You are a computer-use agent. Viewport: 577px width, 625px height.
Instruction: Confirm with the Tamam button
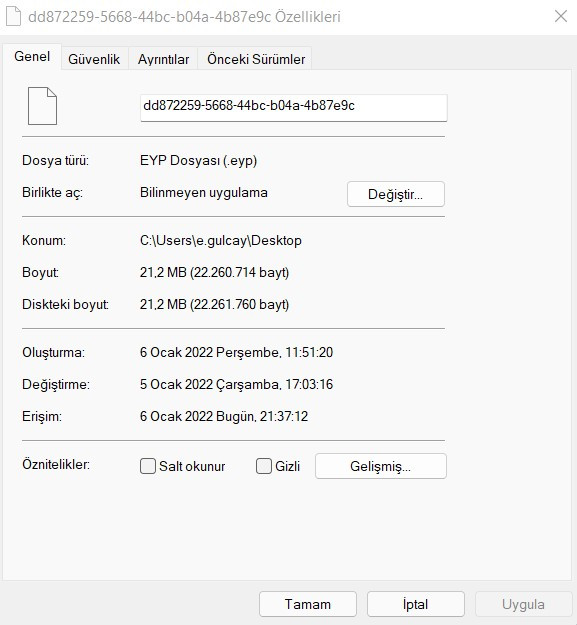pos(308,604)
